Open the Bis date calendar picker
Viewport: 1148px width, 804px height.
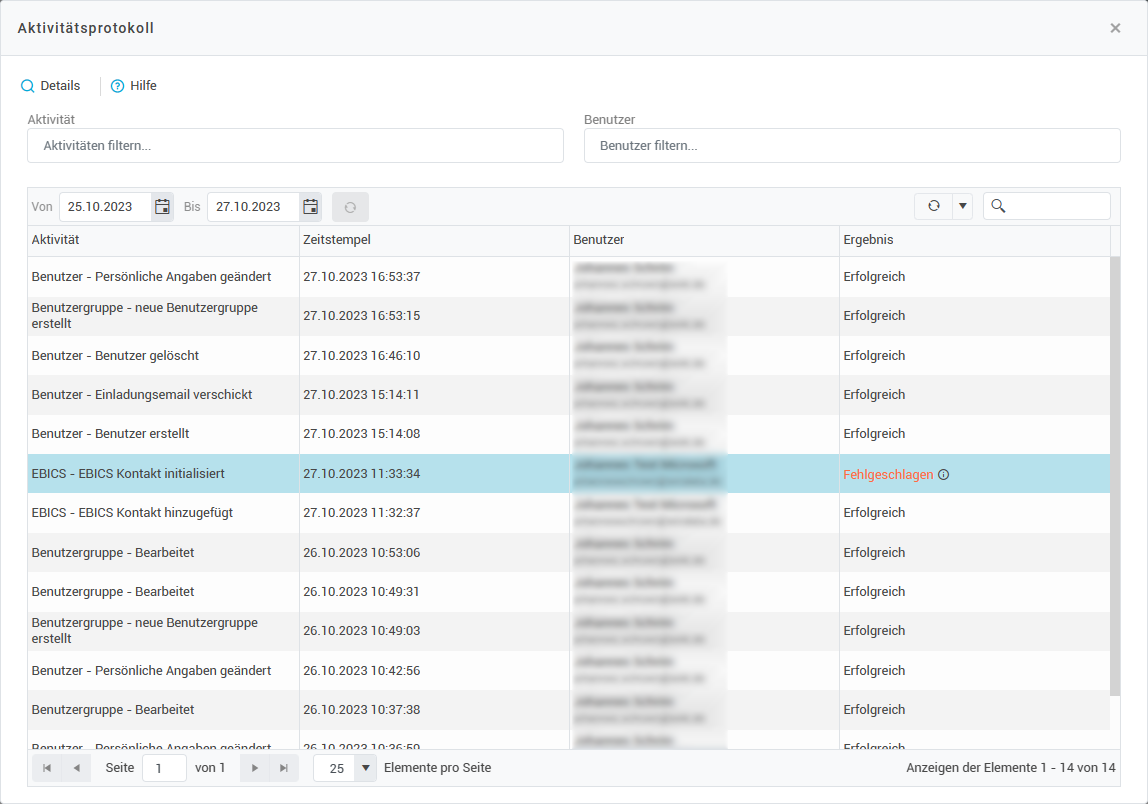coord(310,207)
